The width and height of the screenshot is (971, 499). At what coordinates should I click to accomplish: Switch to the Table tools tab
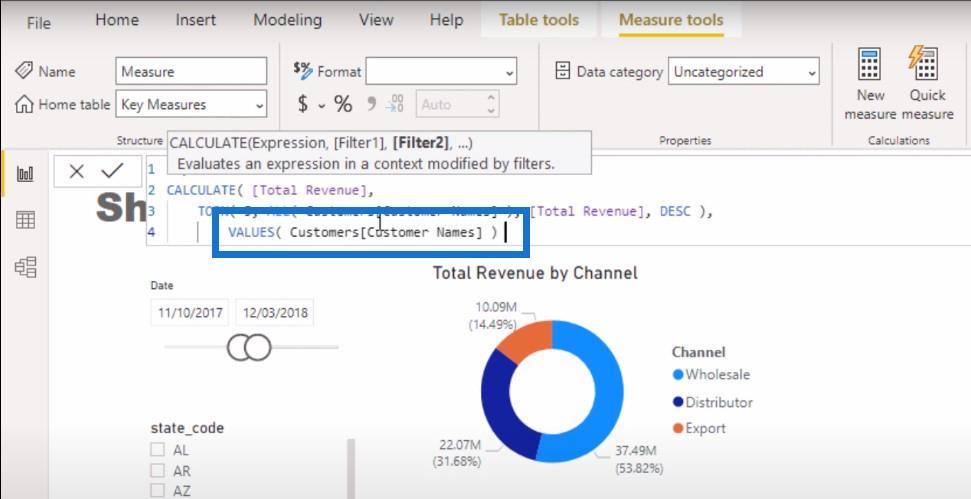pos(539,20)
